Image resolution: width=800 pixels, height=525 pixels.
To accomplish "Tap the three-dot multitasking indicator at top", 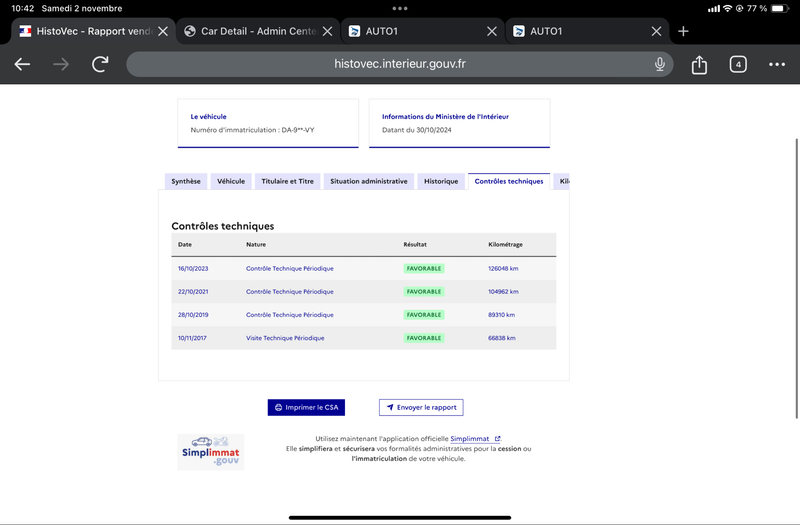I will pyautogui.click(x=400, y=8).
